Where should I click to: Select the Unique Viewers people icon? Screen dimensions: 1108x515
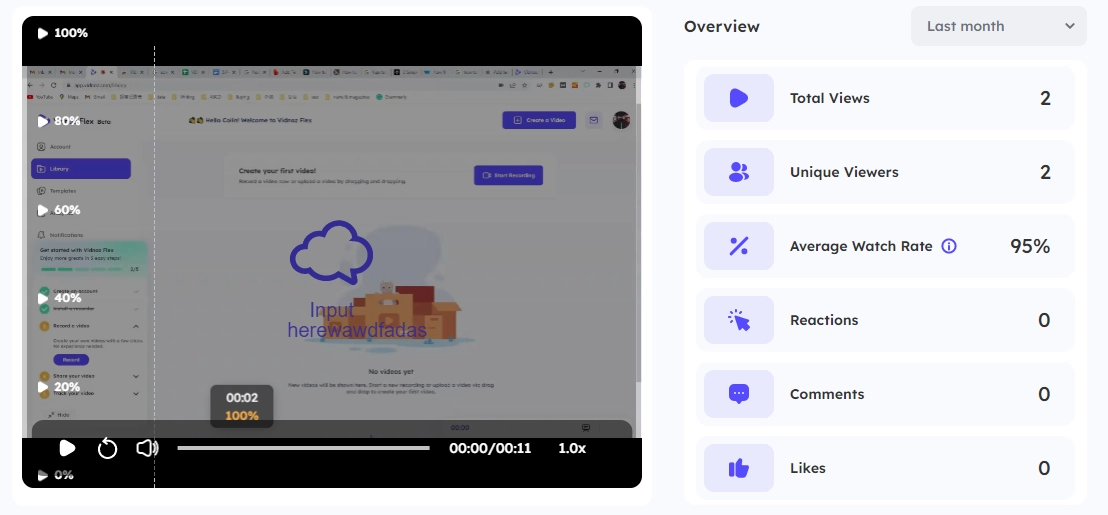point(739,172)
